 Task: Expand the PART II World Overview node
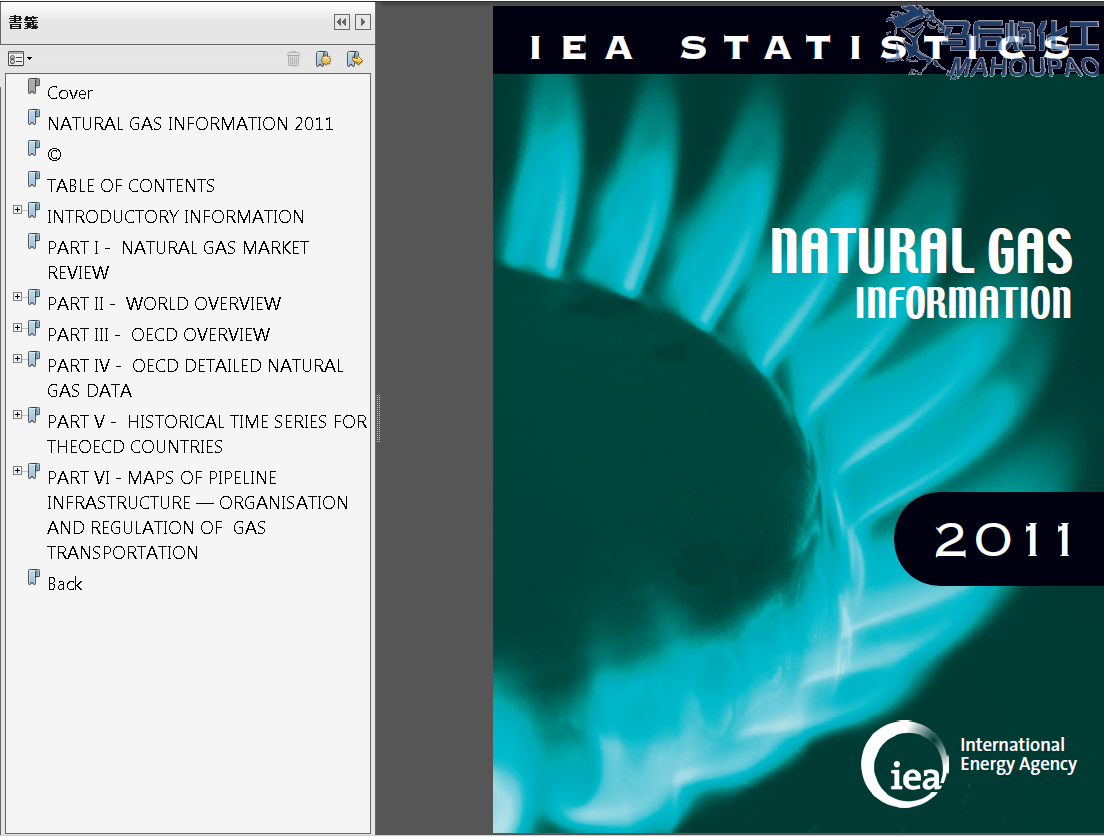[18, 297]
